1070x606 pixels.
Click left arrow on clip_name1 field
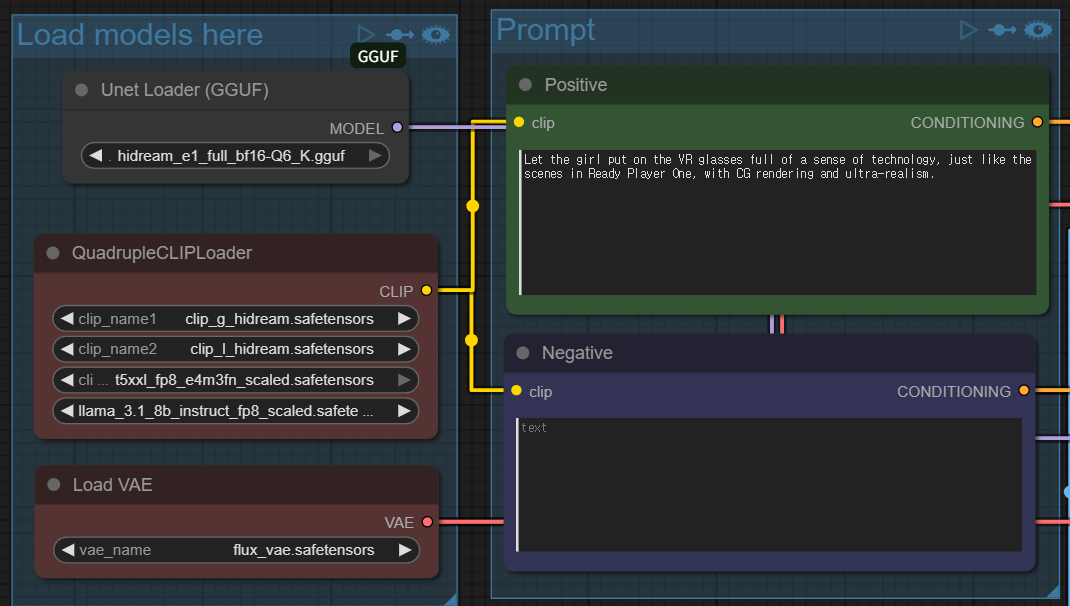67,319
